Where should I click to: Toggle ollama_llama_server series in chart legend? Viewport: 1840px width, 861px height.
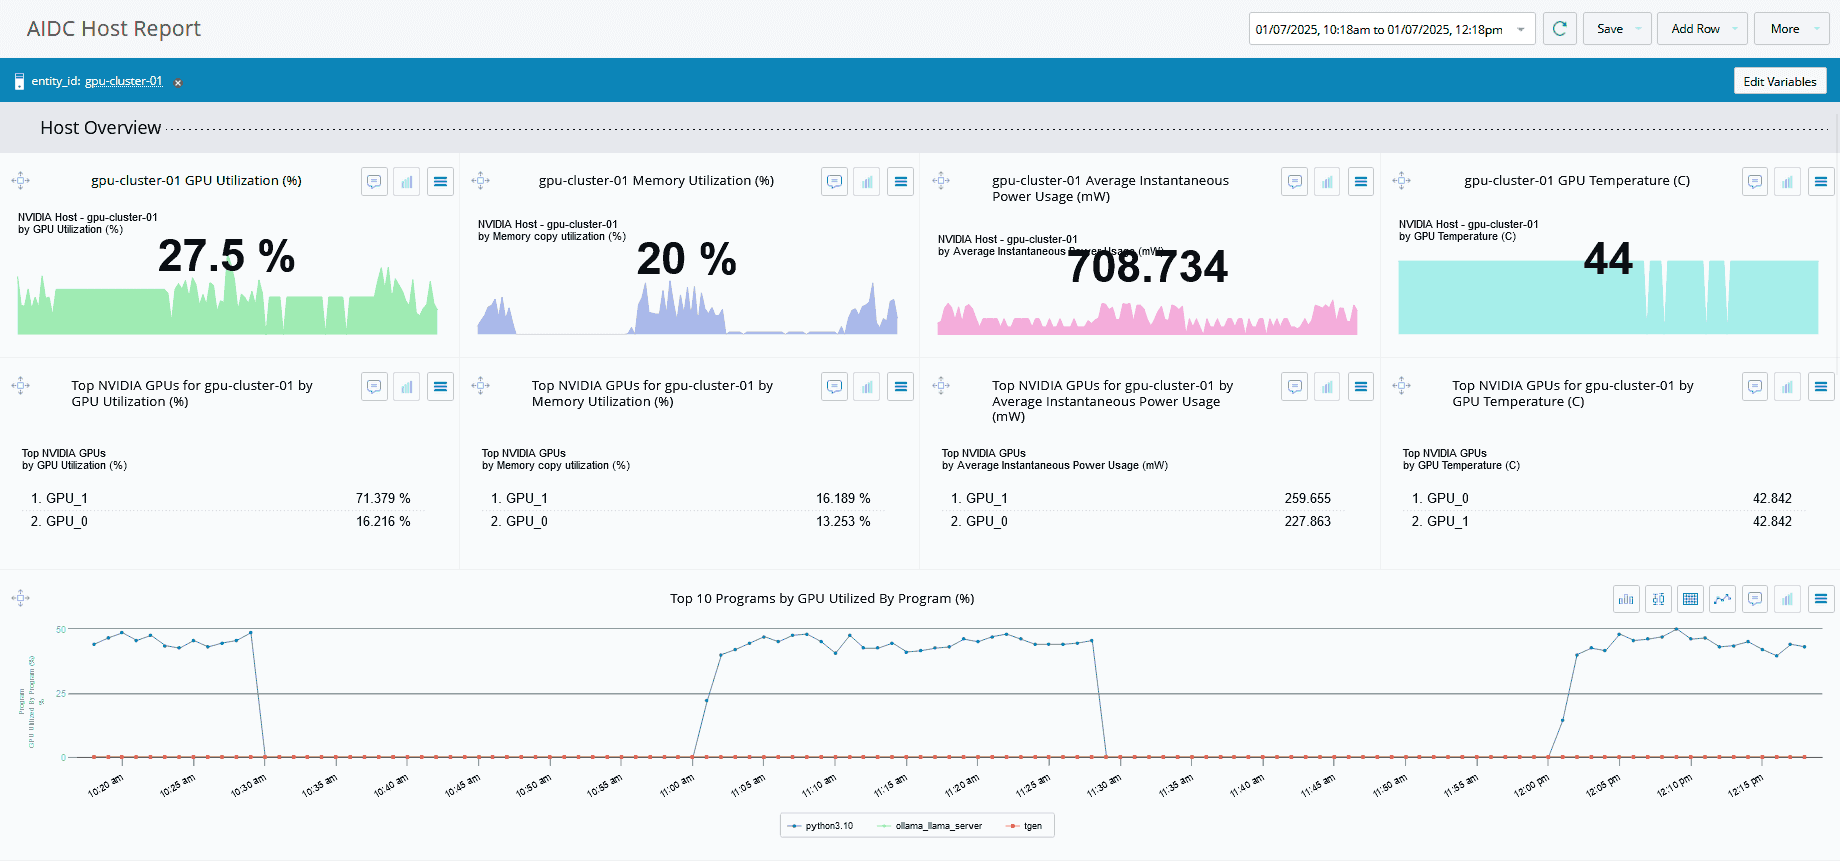click(x=930, y=826)
